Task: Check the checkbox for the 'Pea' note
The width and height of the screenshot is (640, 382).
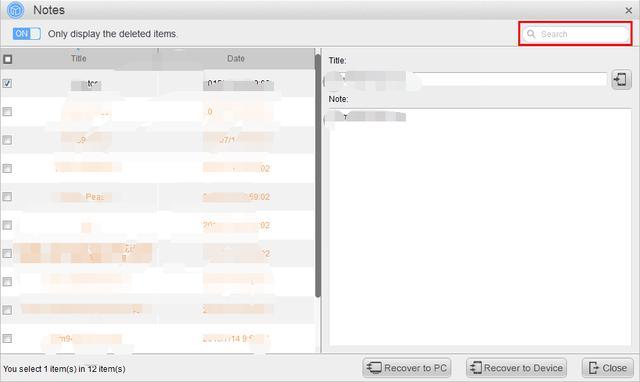Action: 7,197
